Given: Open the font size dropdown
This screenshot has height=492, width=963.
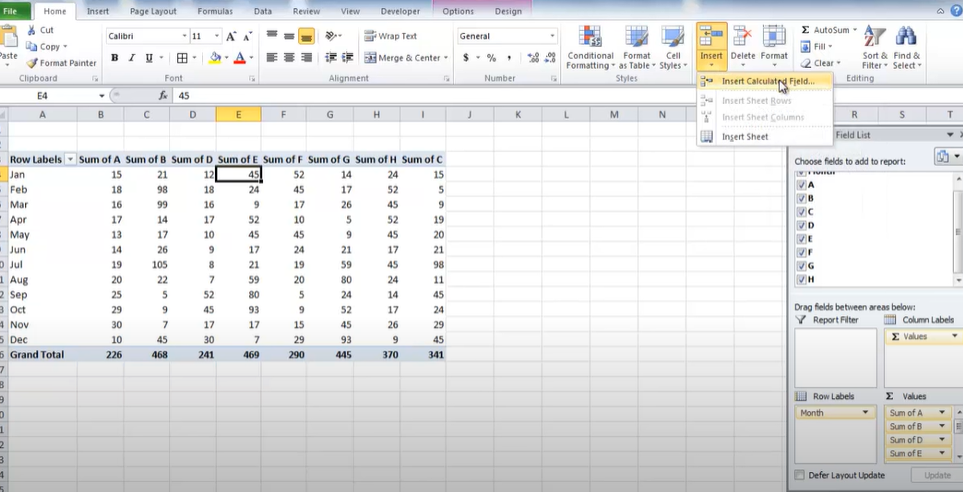Looking at the screenshot, I should click(x=216, y=36).
